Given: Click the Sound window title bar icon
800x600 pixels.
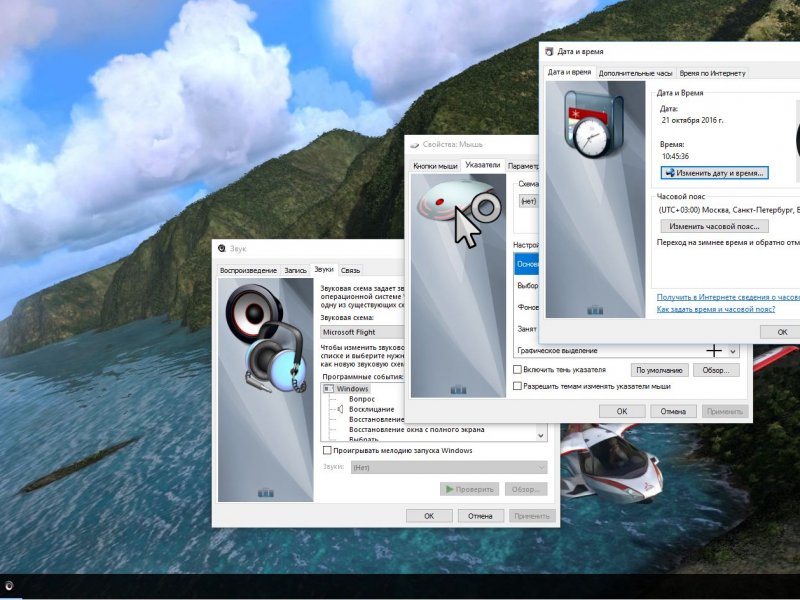Looking at the screenshot, I should [x=221, y=248].
